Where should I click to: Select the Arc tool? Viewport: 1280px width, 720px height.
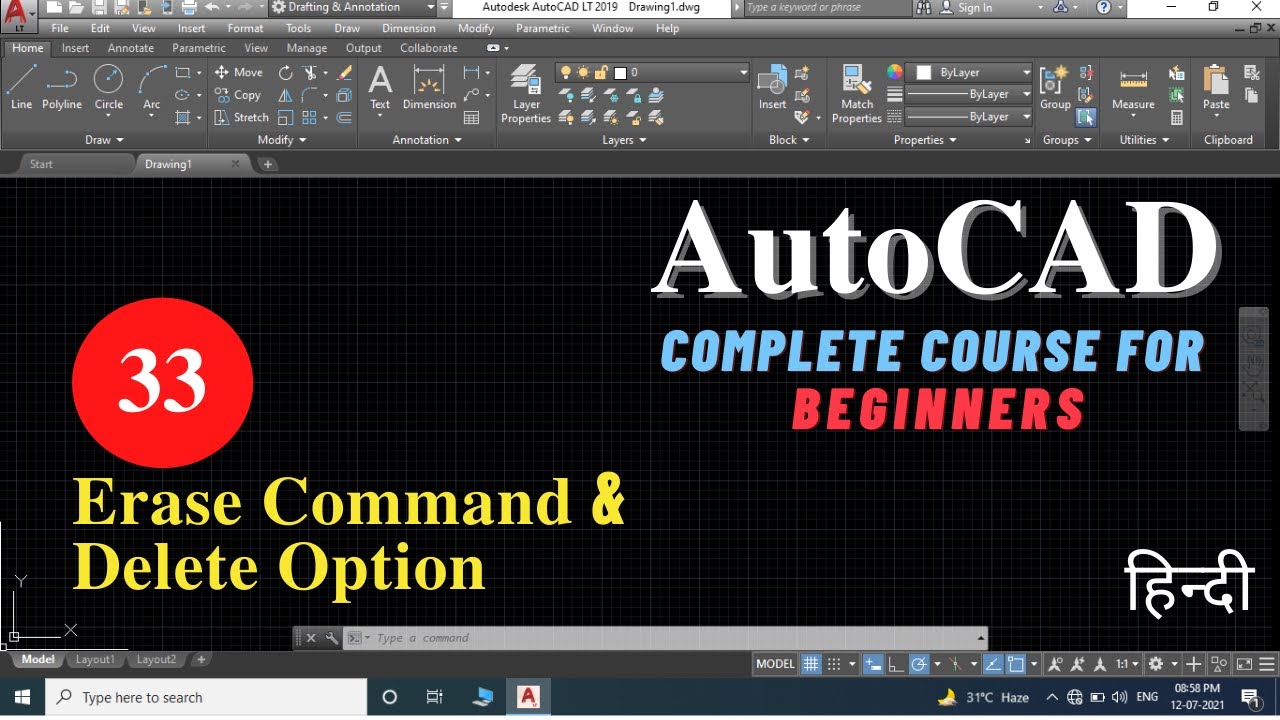pyautogui.click(x=151, y=88)
